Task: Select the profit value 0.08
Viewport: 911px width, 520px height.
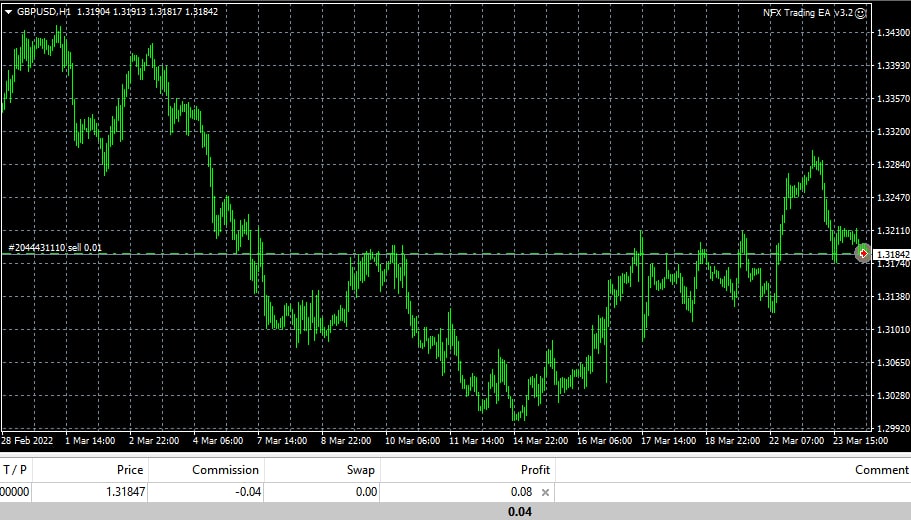Action: 521,492
